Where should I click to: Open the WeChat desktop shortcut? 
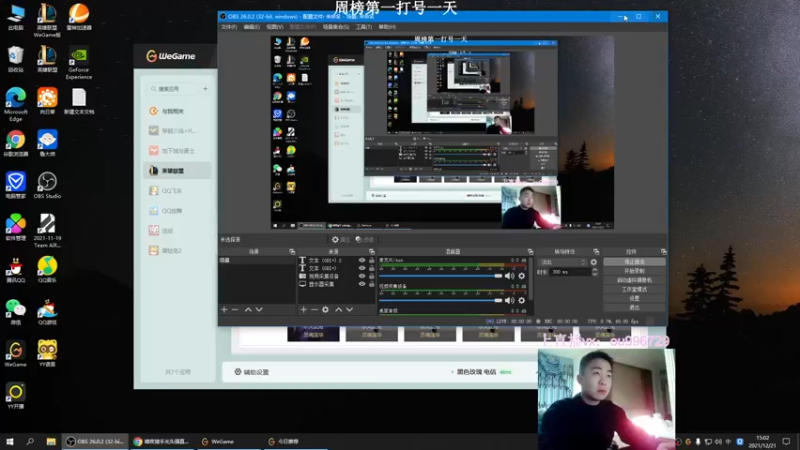pyautogui.click(x=15, y=312)
